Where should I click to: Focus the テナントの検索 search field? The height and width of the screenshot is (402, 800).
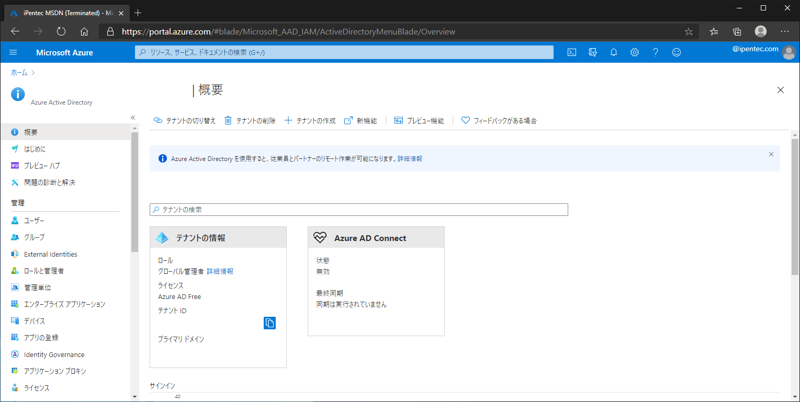(359, 210)
